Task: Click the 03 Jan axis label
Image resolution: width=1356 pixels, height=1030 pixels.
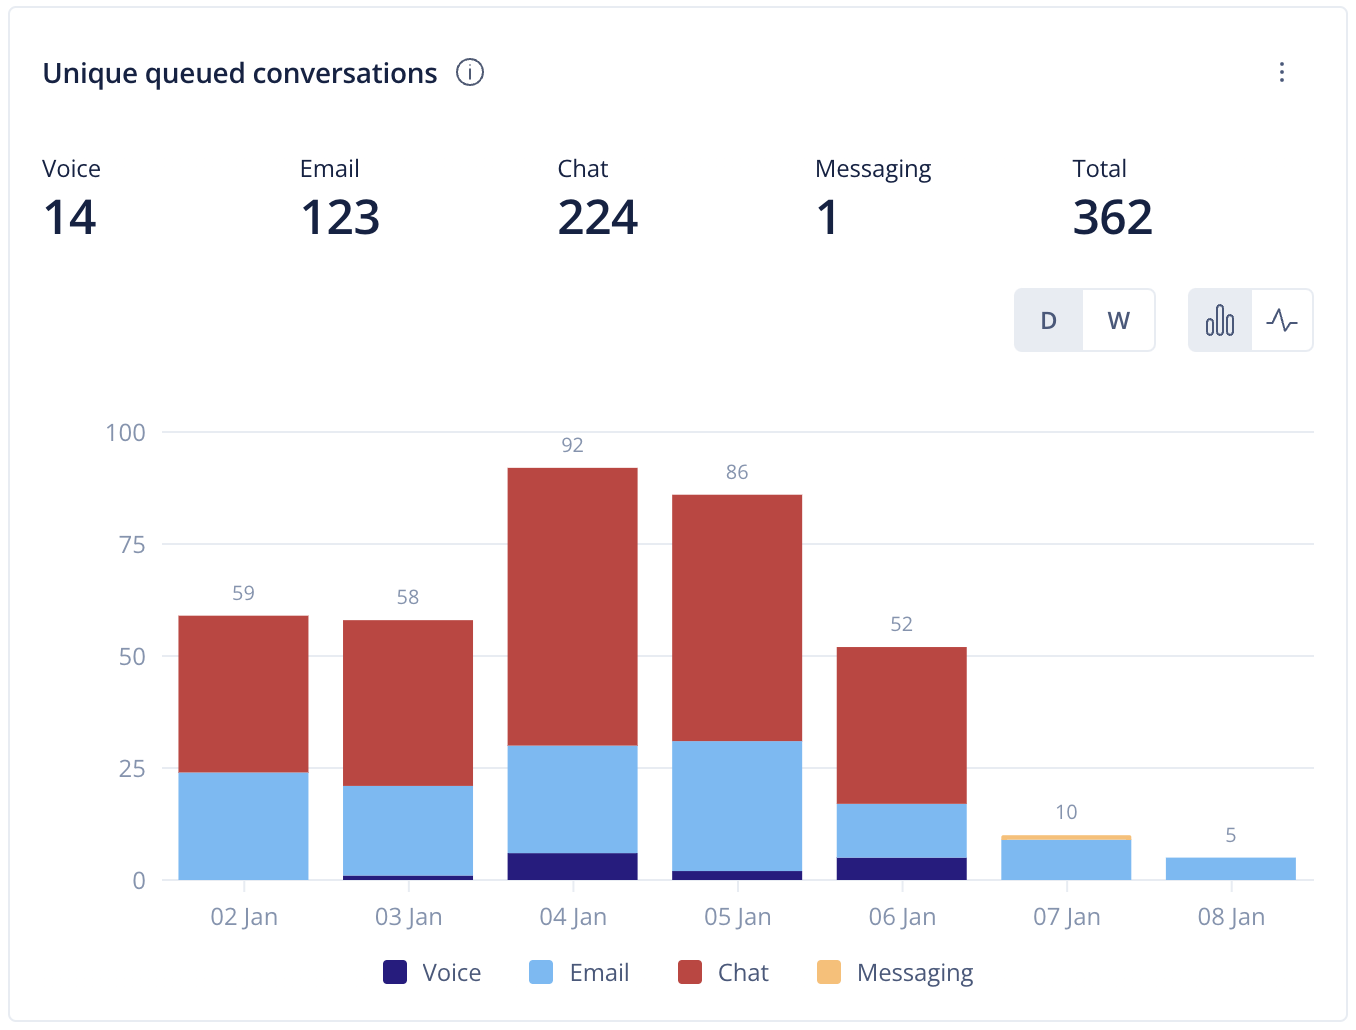Action: pos(408,917)
